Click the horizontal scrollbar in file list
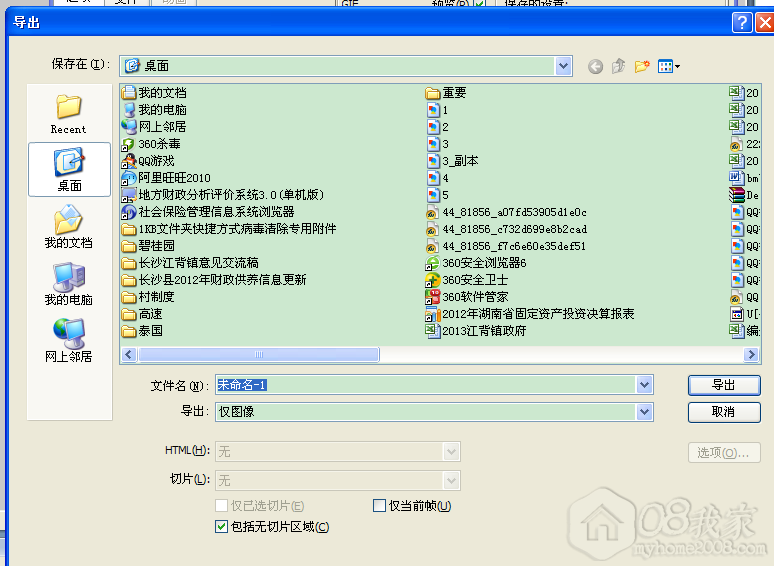774x566 pixels. [x=258, y=355]
